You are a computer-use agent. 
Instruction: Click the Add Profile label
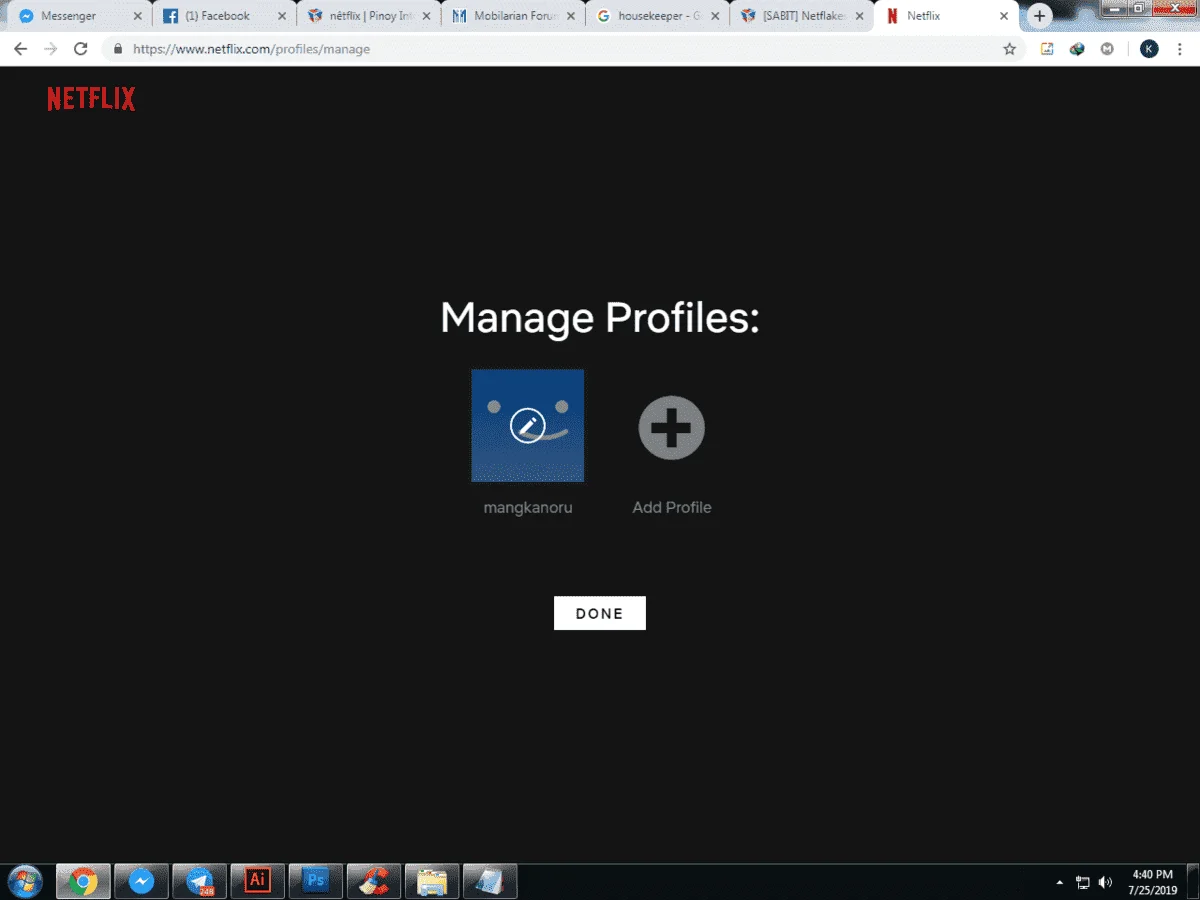point(672,507)
